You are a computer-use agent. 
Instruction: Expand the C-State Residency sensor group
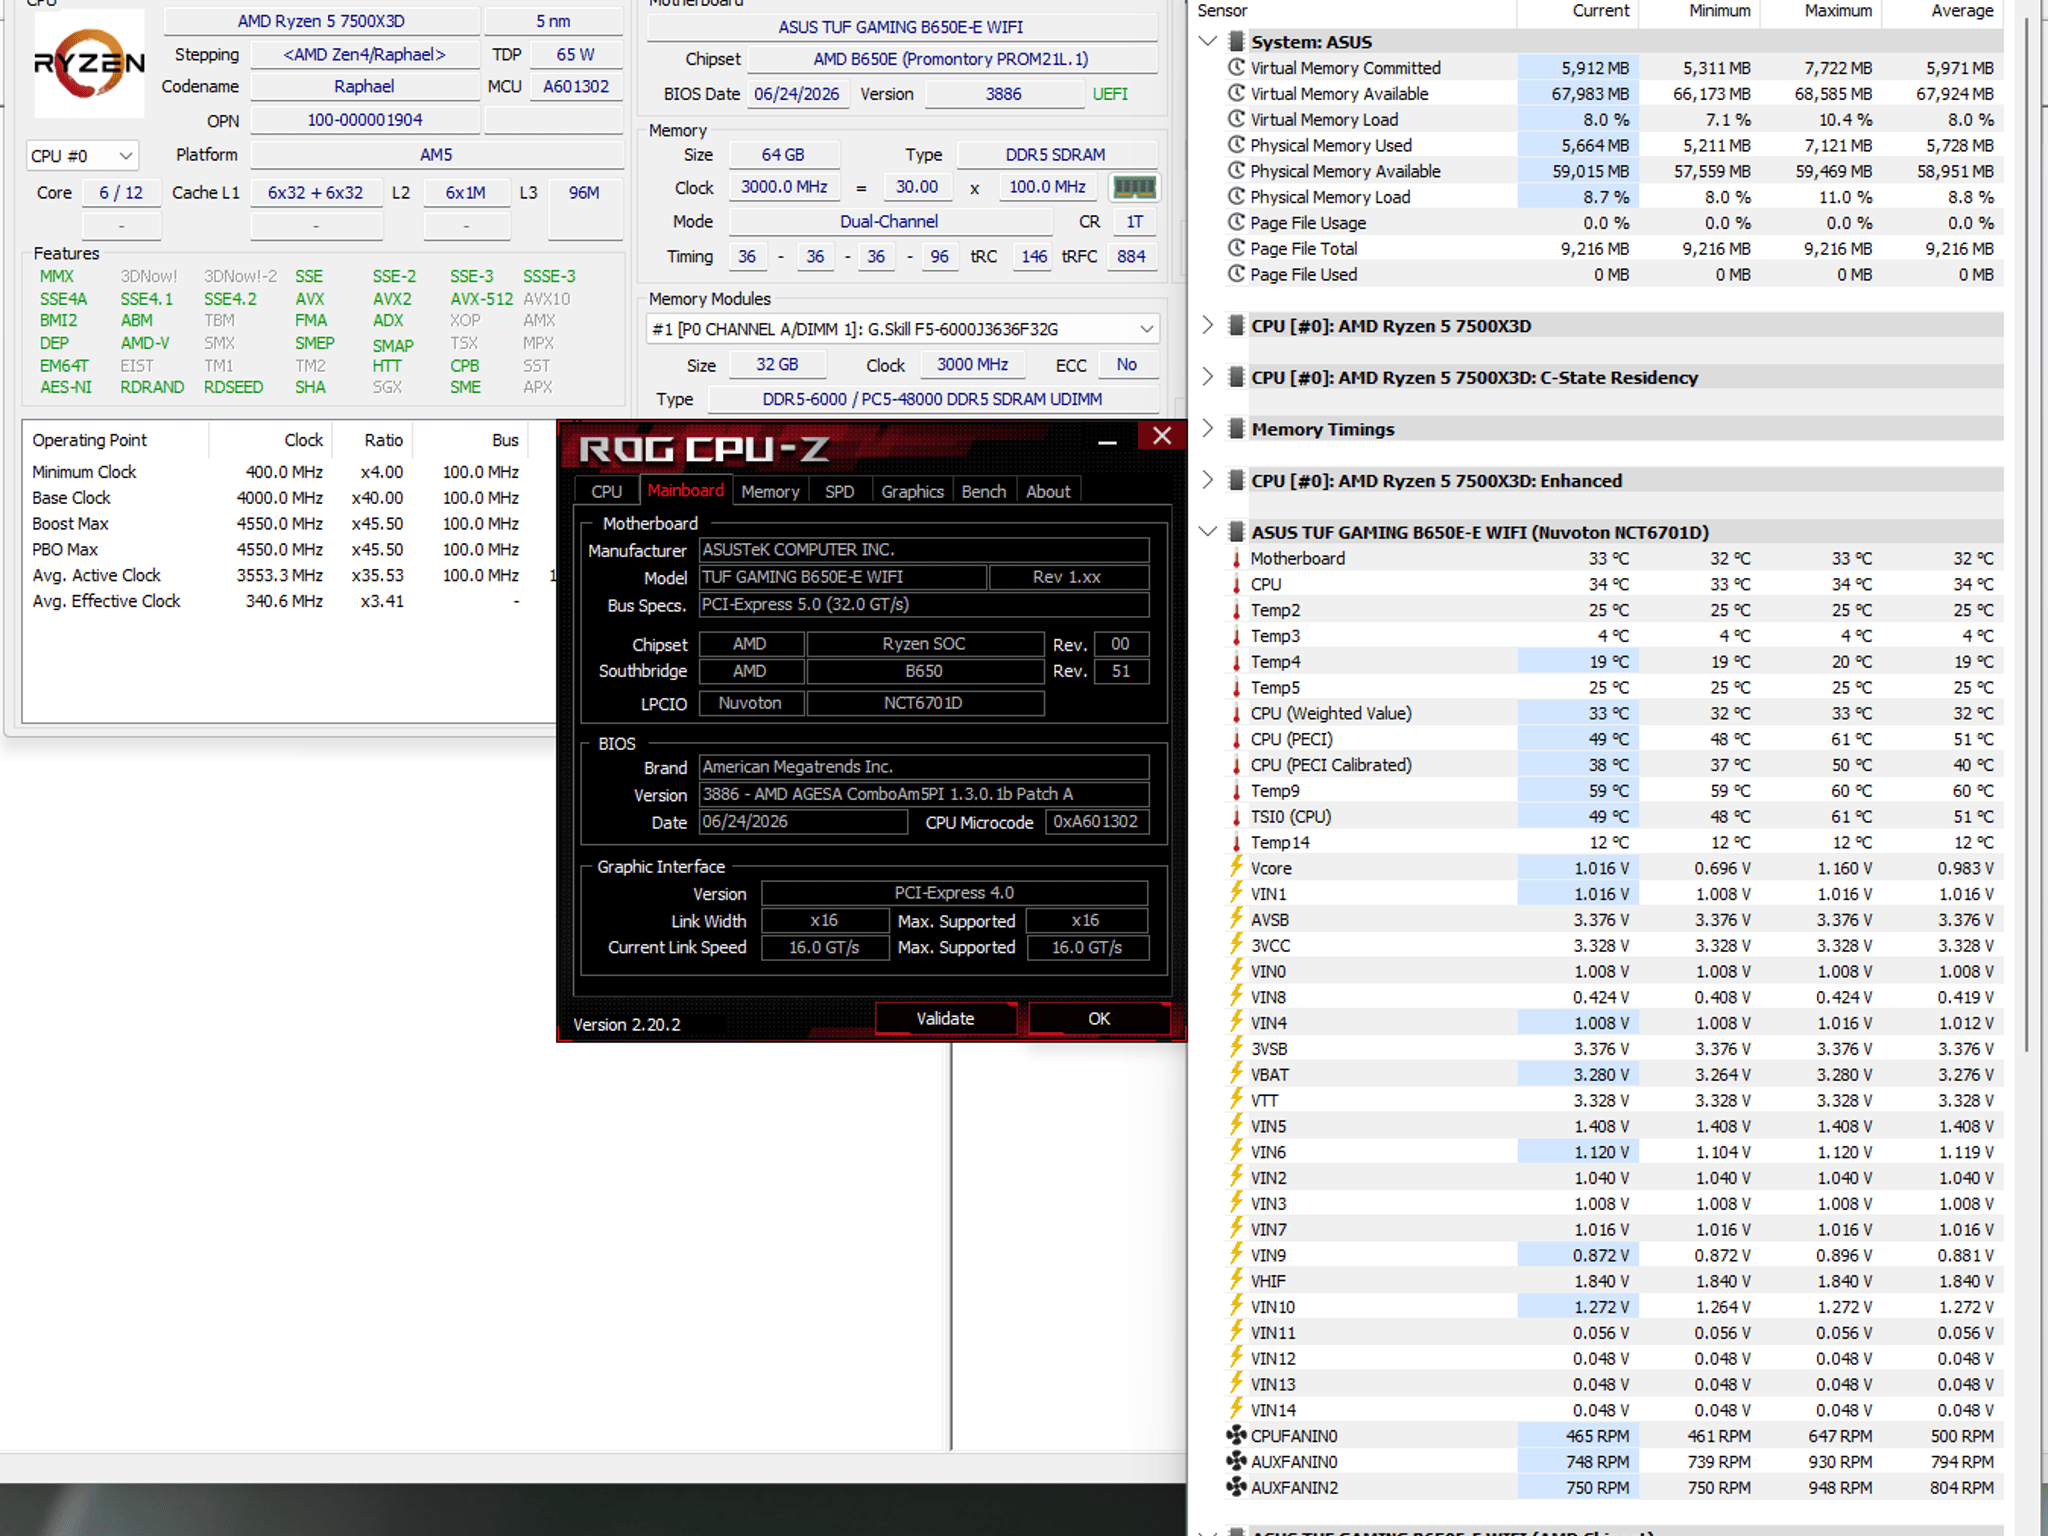click(x=1207, y=377)
